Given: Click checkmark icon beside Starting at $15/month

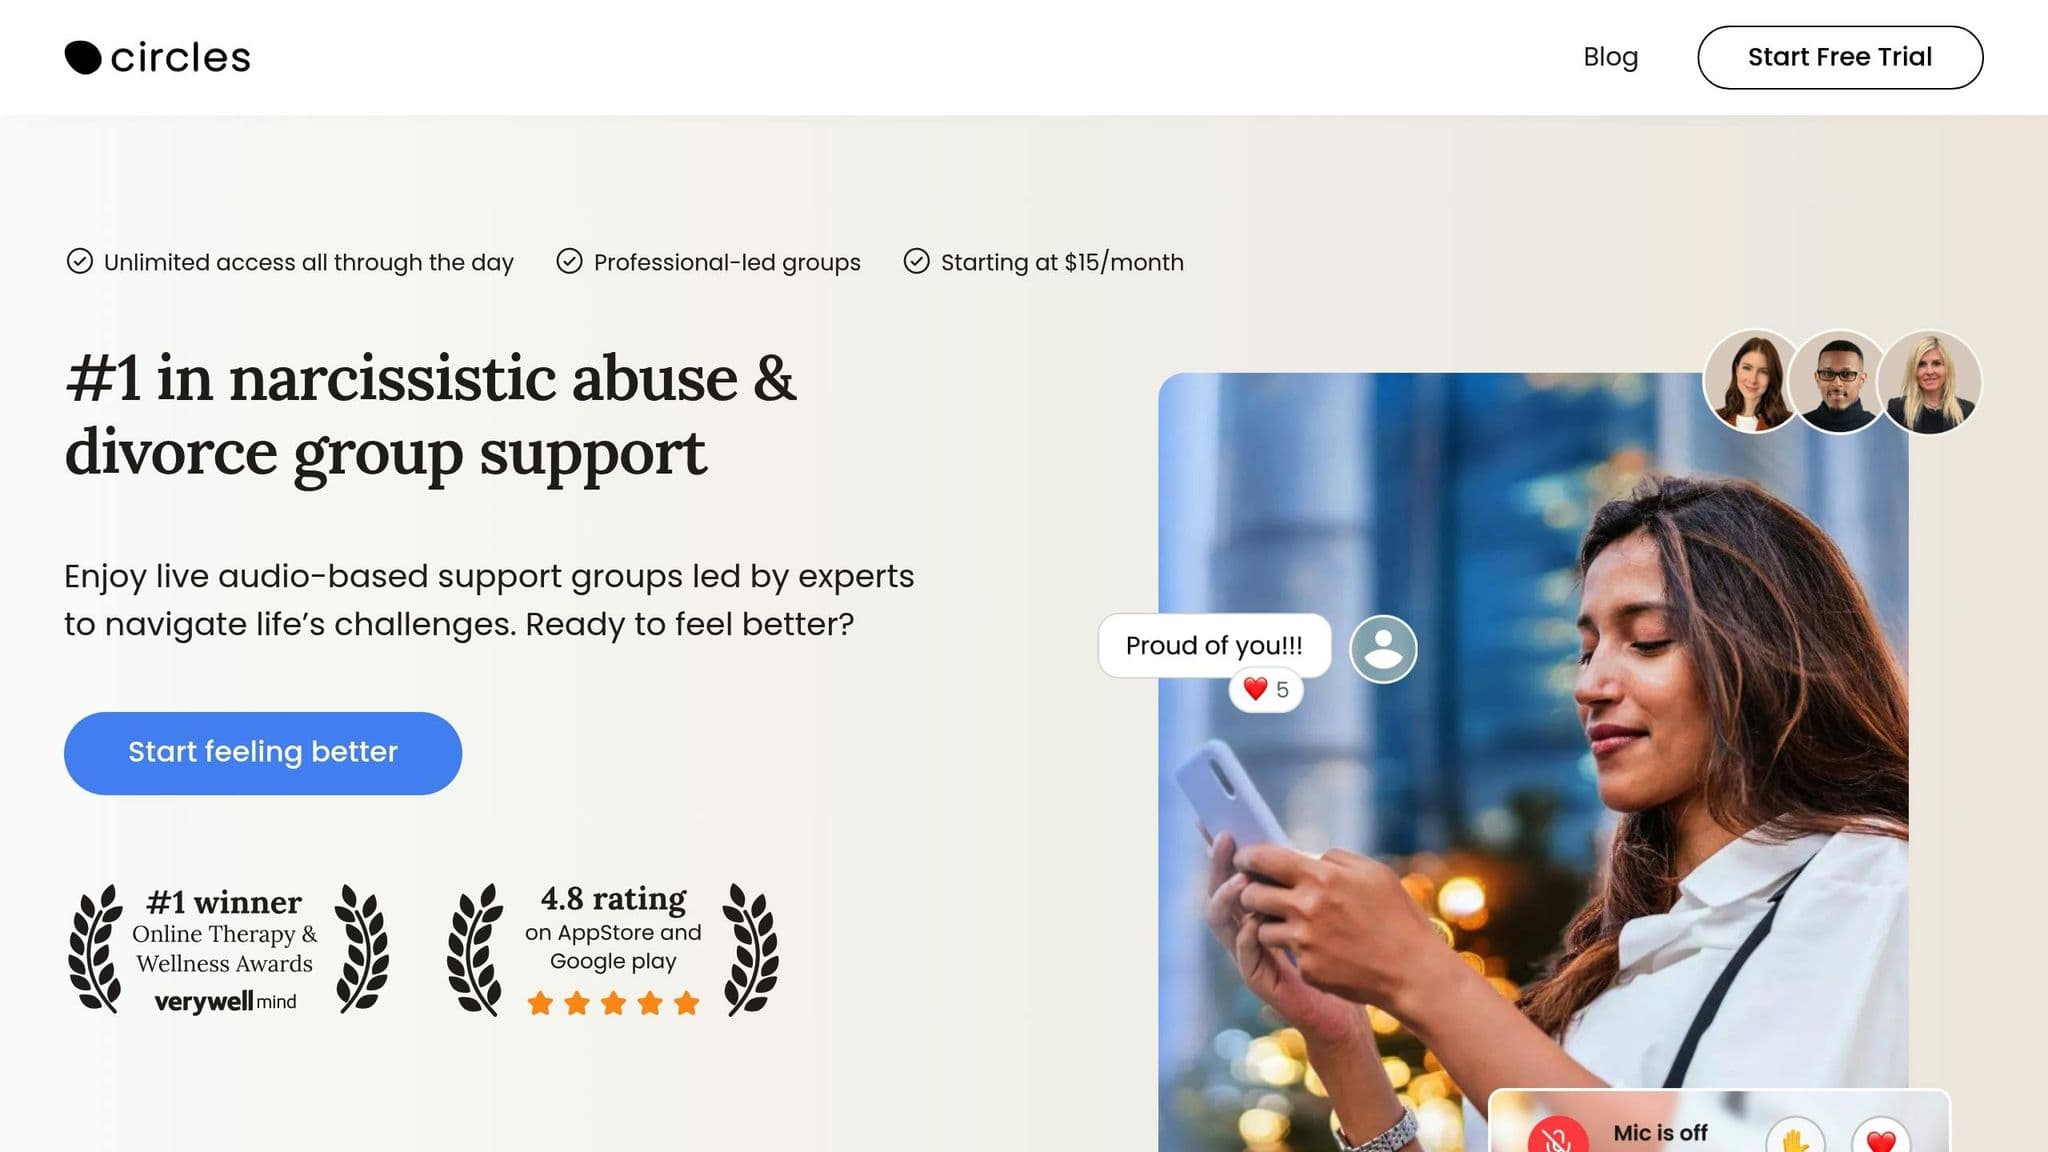Looking at the screenshot, I should pos(916,261).
